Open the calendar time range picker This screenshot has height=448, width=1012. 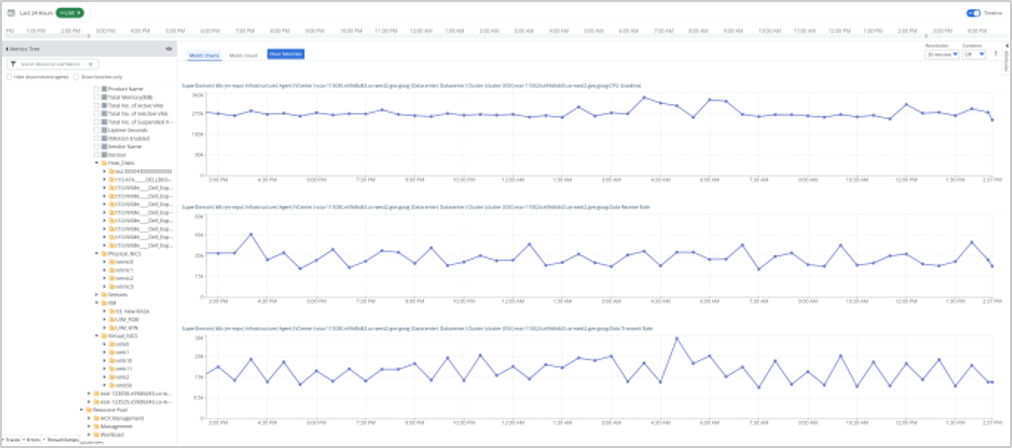click(10, 12)
